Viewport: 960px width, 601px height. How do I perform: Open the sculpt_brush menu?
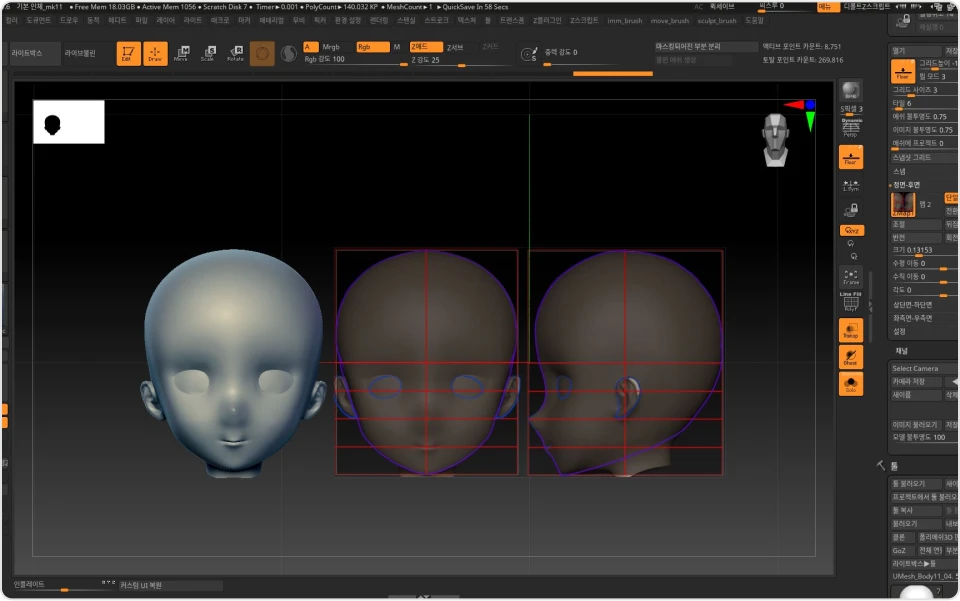(717, 20)
